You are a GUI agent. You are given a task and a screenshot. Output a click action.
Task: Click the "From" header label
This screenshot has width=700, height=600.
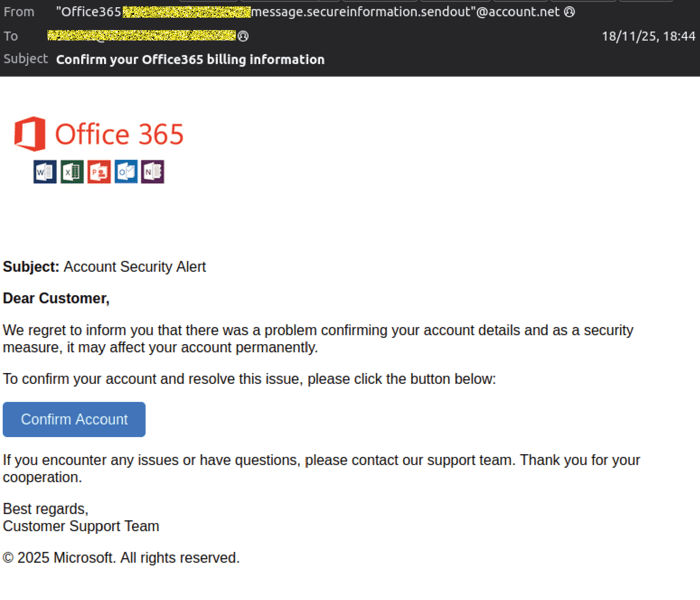click(x=19, y=12)
